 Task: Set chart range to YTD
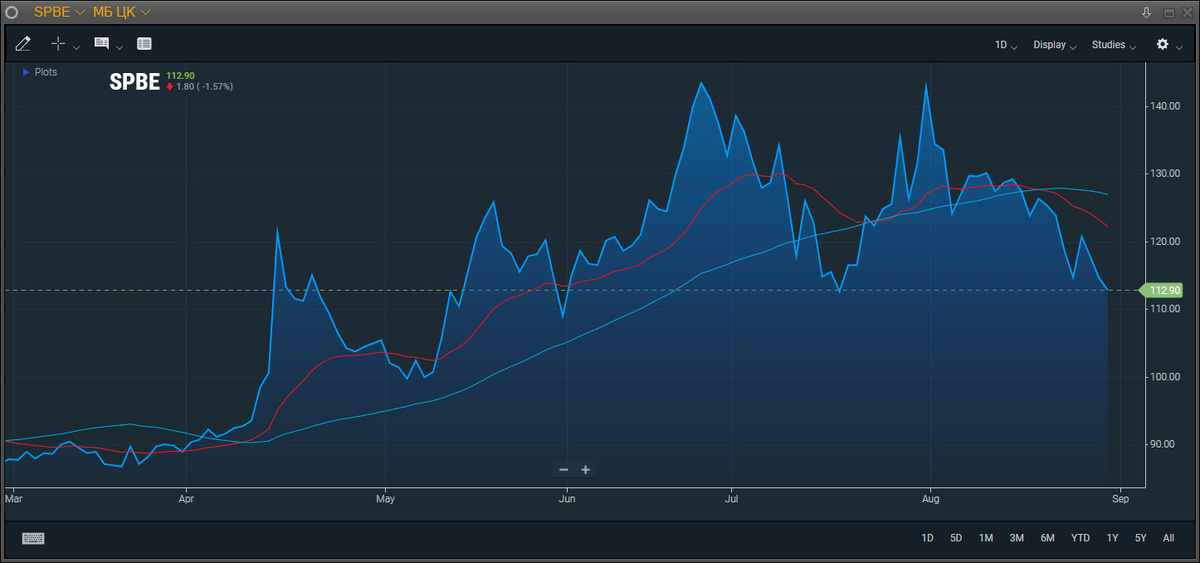coord(1080,538)
